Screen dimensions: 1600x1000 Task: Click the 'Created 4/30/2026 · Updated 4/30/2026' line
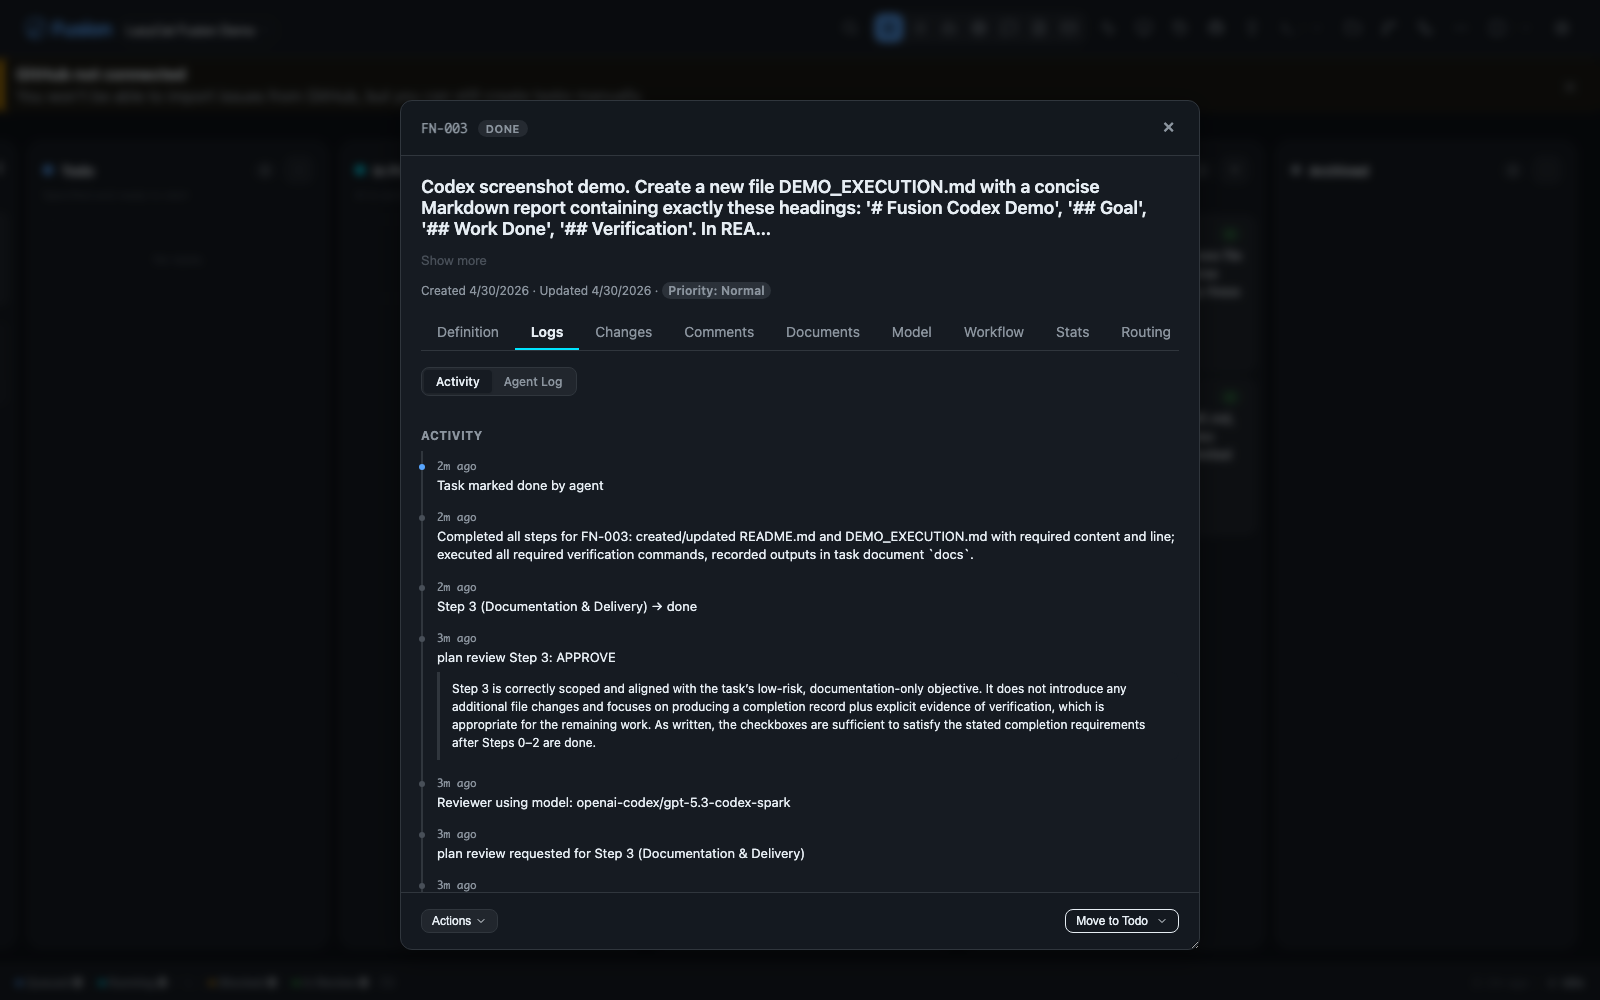(536, 291)
